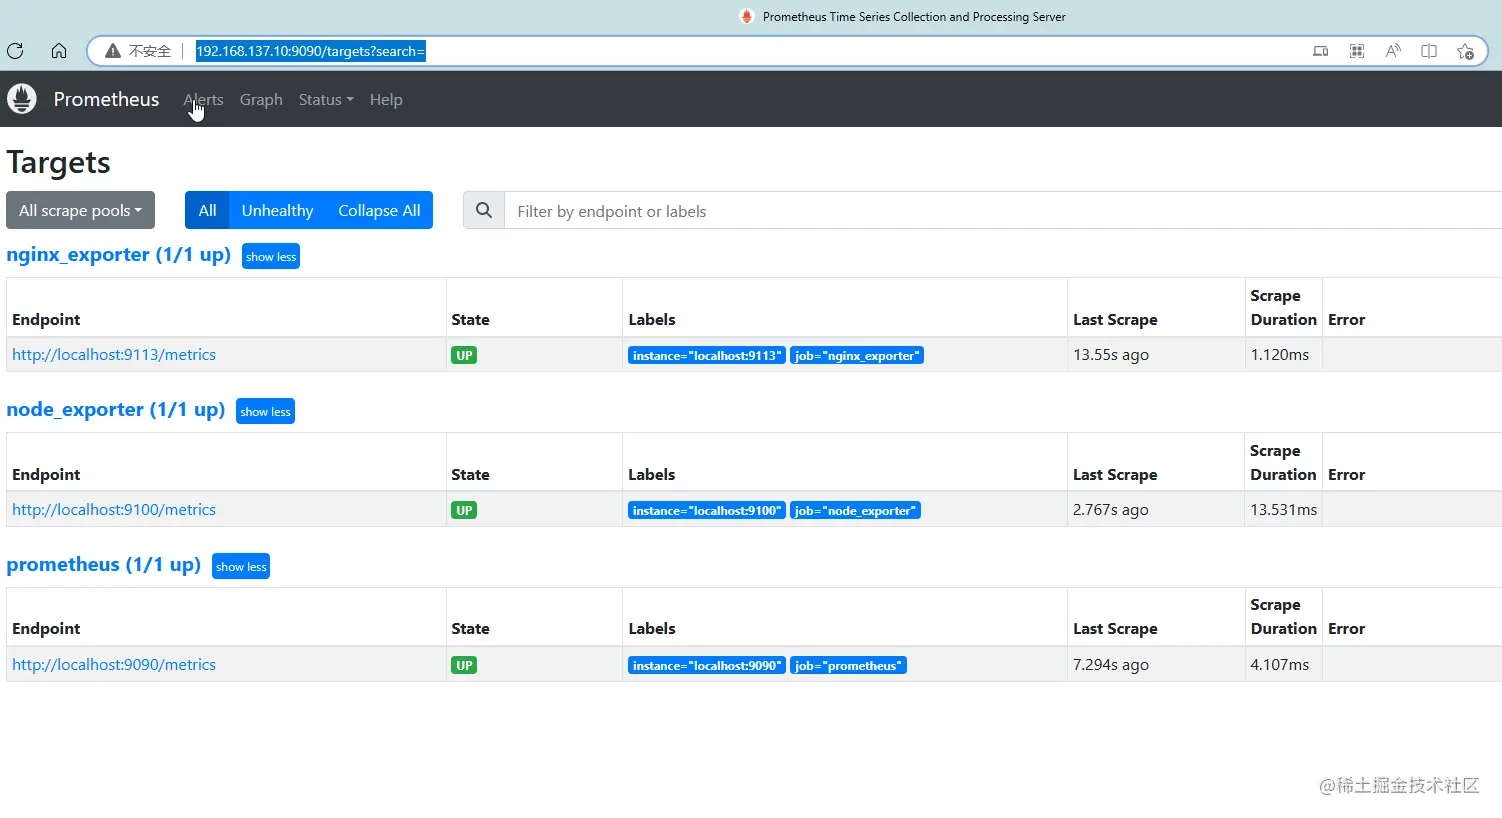The height and width of the screenshot is (818, 1502).
Task: Open the Graph page
Action: [261, 100]
